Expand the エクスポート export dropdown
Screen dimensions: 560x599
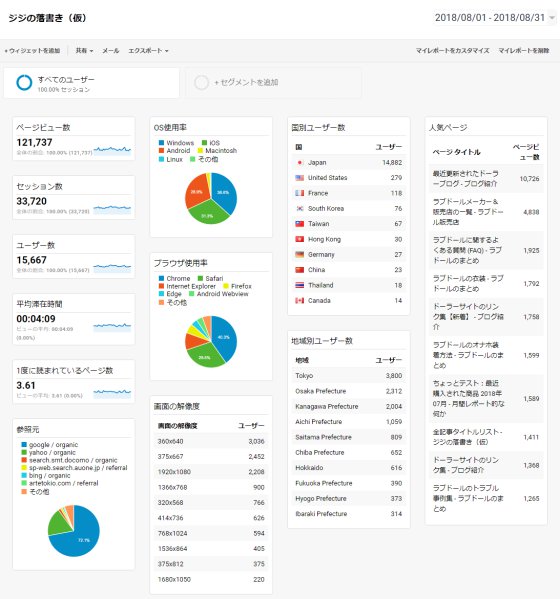tap(148, 50)
